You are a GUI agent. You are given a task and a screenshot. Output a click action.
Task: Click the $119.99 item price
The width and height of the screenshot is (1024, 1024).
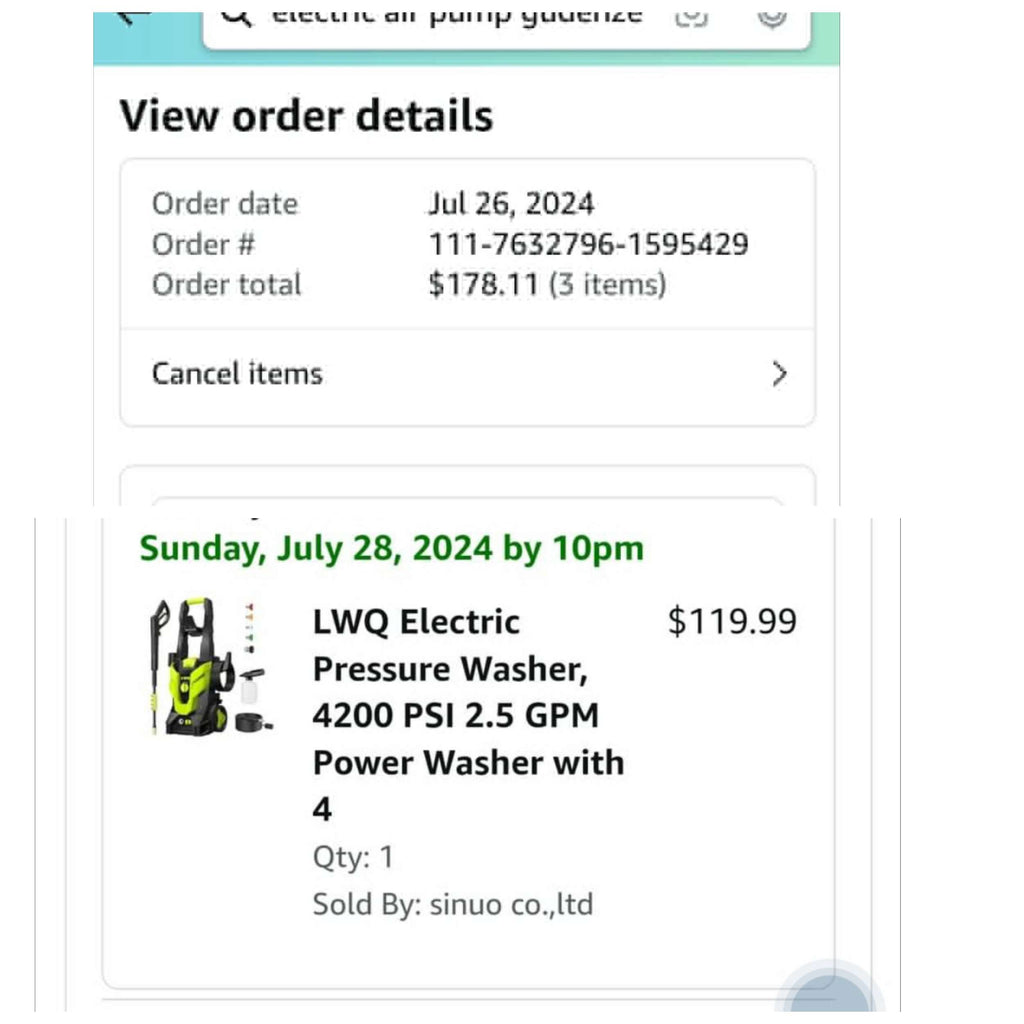[x=732, y=622]
